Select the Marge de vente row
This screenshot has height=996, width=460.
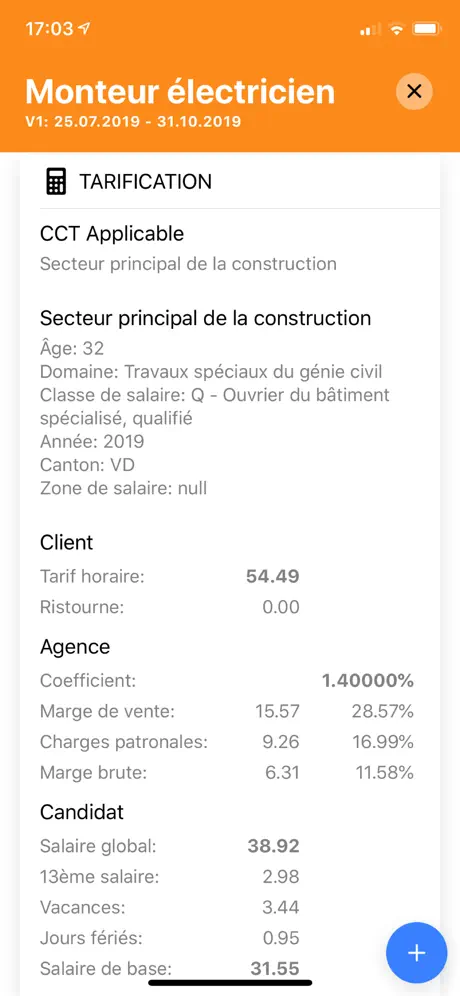[x=227, y=711]
